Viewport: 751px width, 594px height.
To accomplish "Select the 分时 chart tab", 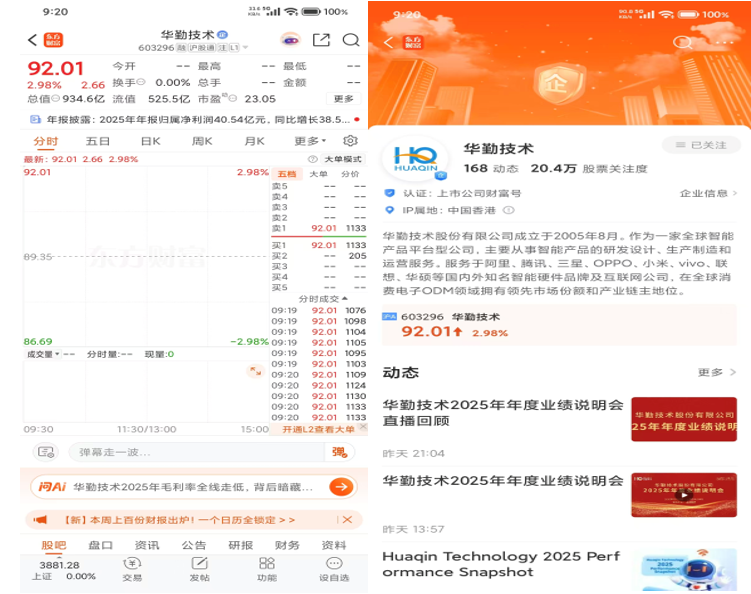I will pos(46,141).
